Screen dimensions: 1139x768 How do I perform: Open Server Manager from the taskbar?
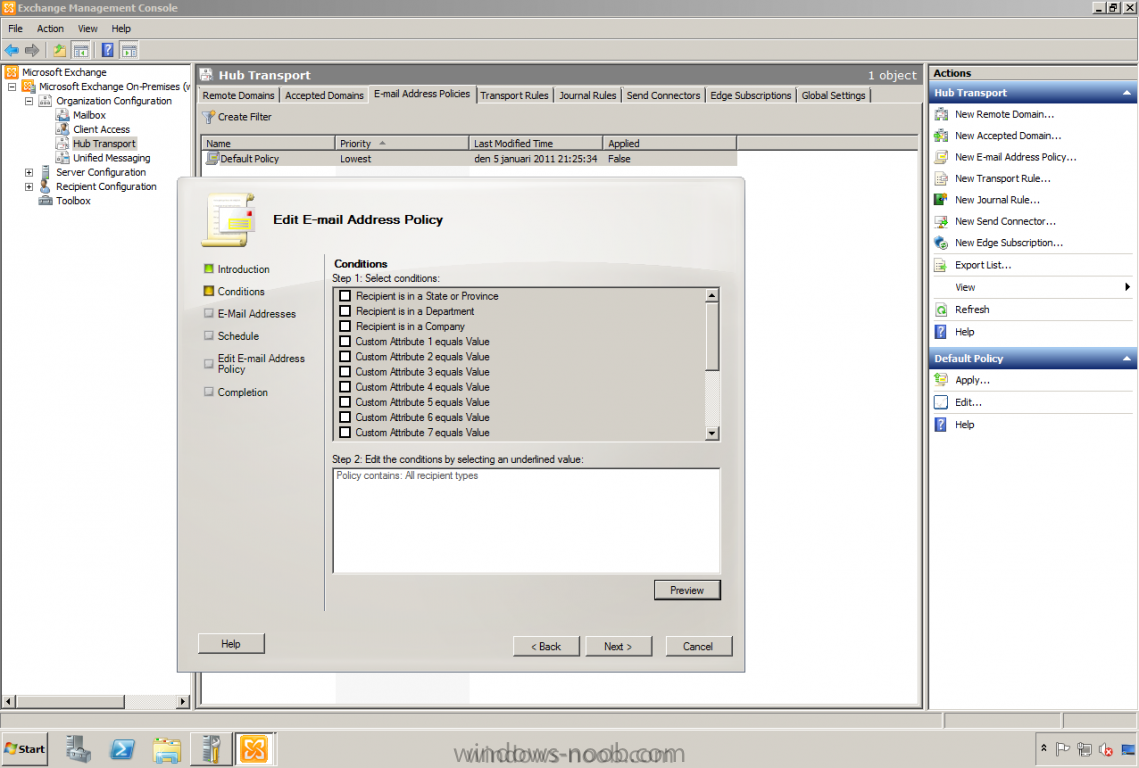pyautogui.click(x=78, y=749)
